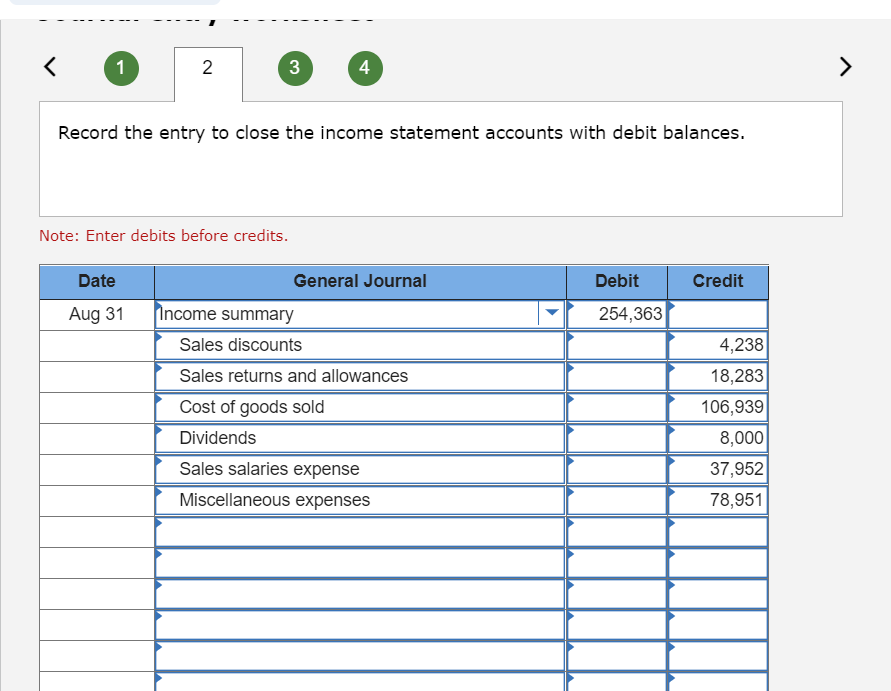Click blue prompt marker on Sales discounts row
This screenshot has height=691, width=891.
[x=158, y=339]
